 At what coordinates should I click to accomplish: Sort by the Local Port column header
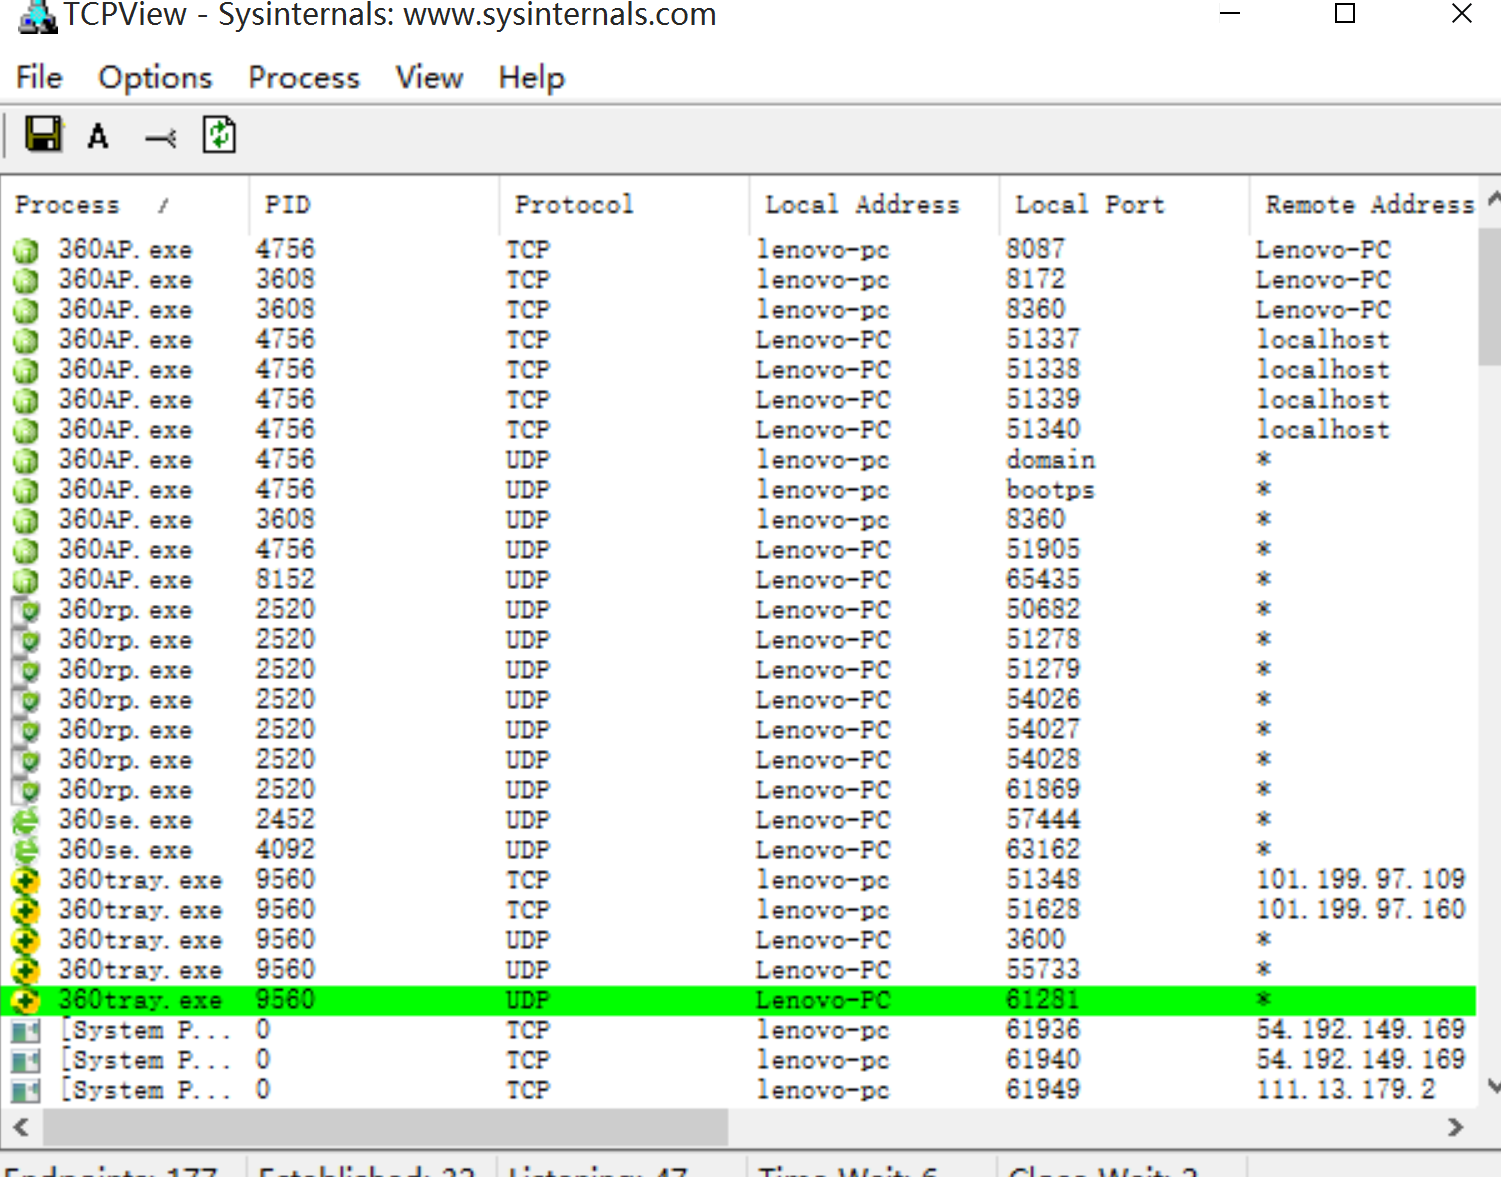point(1124,205)
